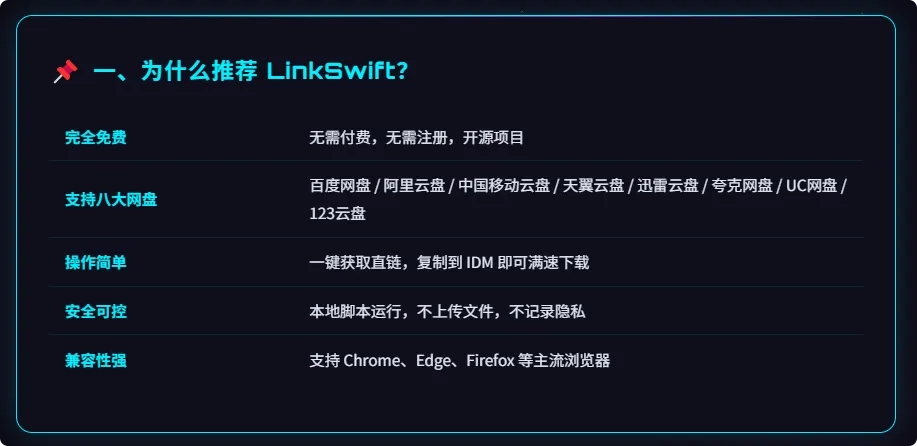Click the red pushpin icon
This screenshot has width=917, height=446.
tap(66, 72)
